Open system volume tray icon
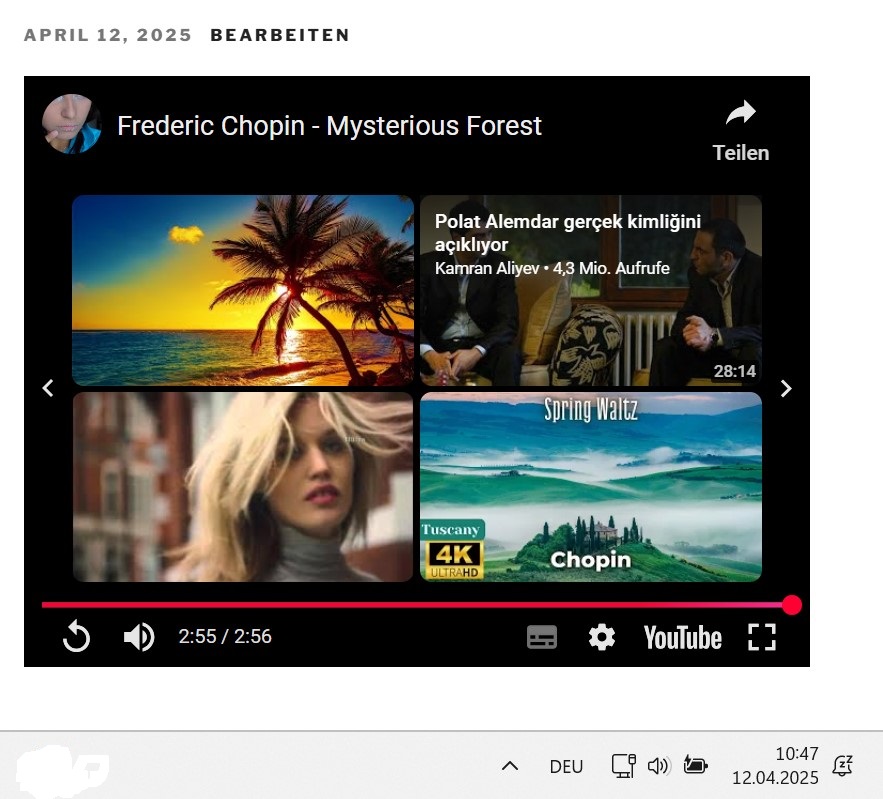883x799 pixels. coord(658,766)
